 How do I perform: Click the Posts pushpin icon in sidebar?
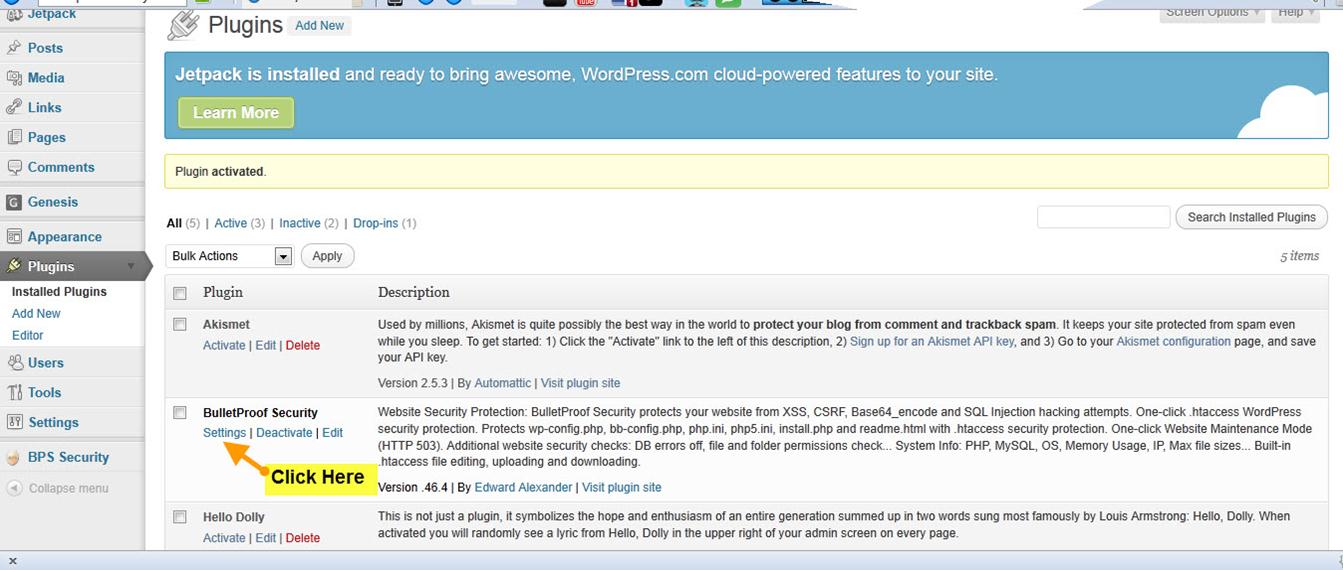click(14, 48)
